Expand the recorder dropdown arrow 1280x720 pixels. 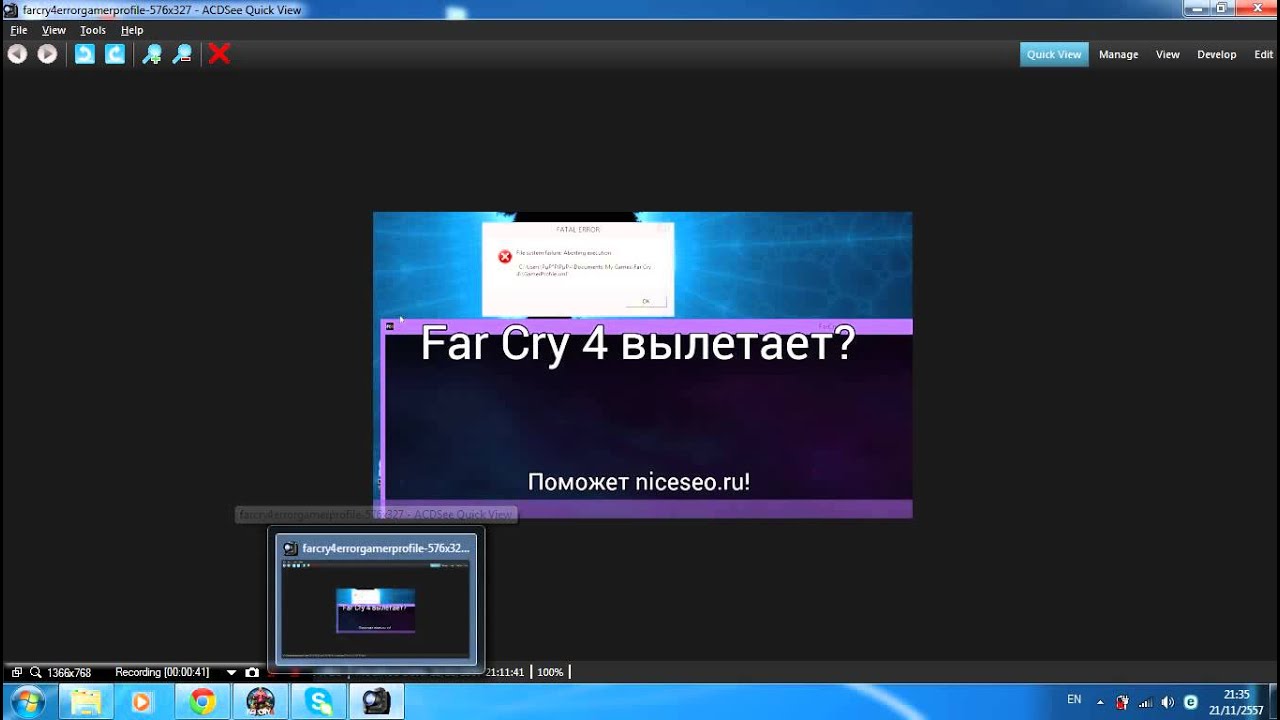231,673
